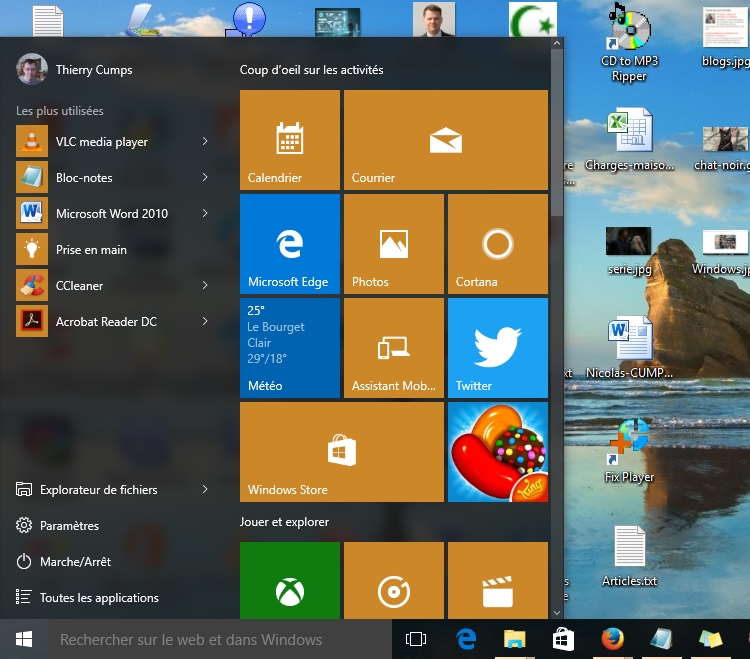Open the Windows Store tile
Viewport: 750px width, 659px height.
click(x=342, y=452)
